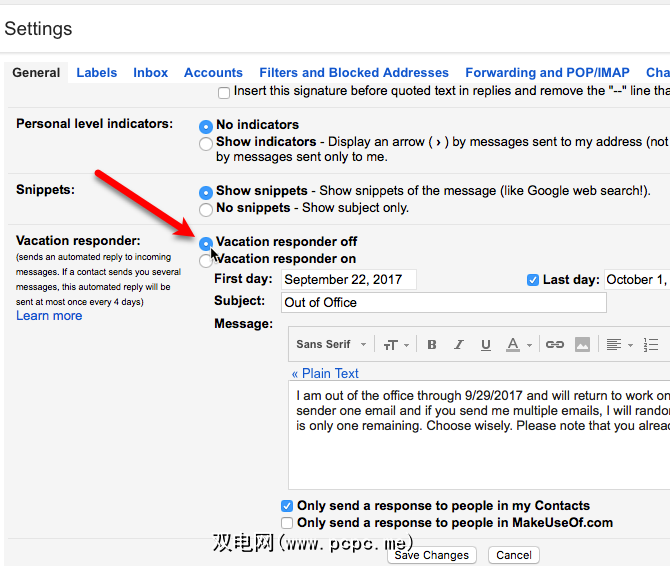Image resolution: width=670 pixels, height=566 pixels.
Task: Enable Only send response to people in MakeUseOf.com
Action: point(287,523)
